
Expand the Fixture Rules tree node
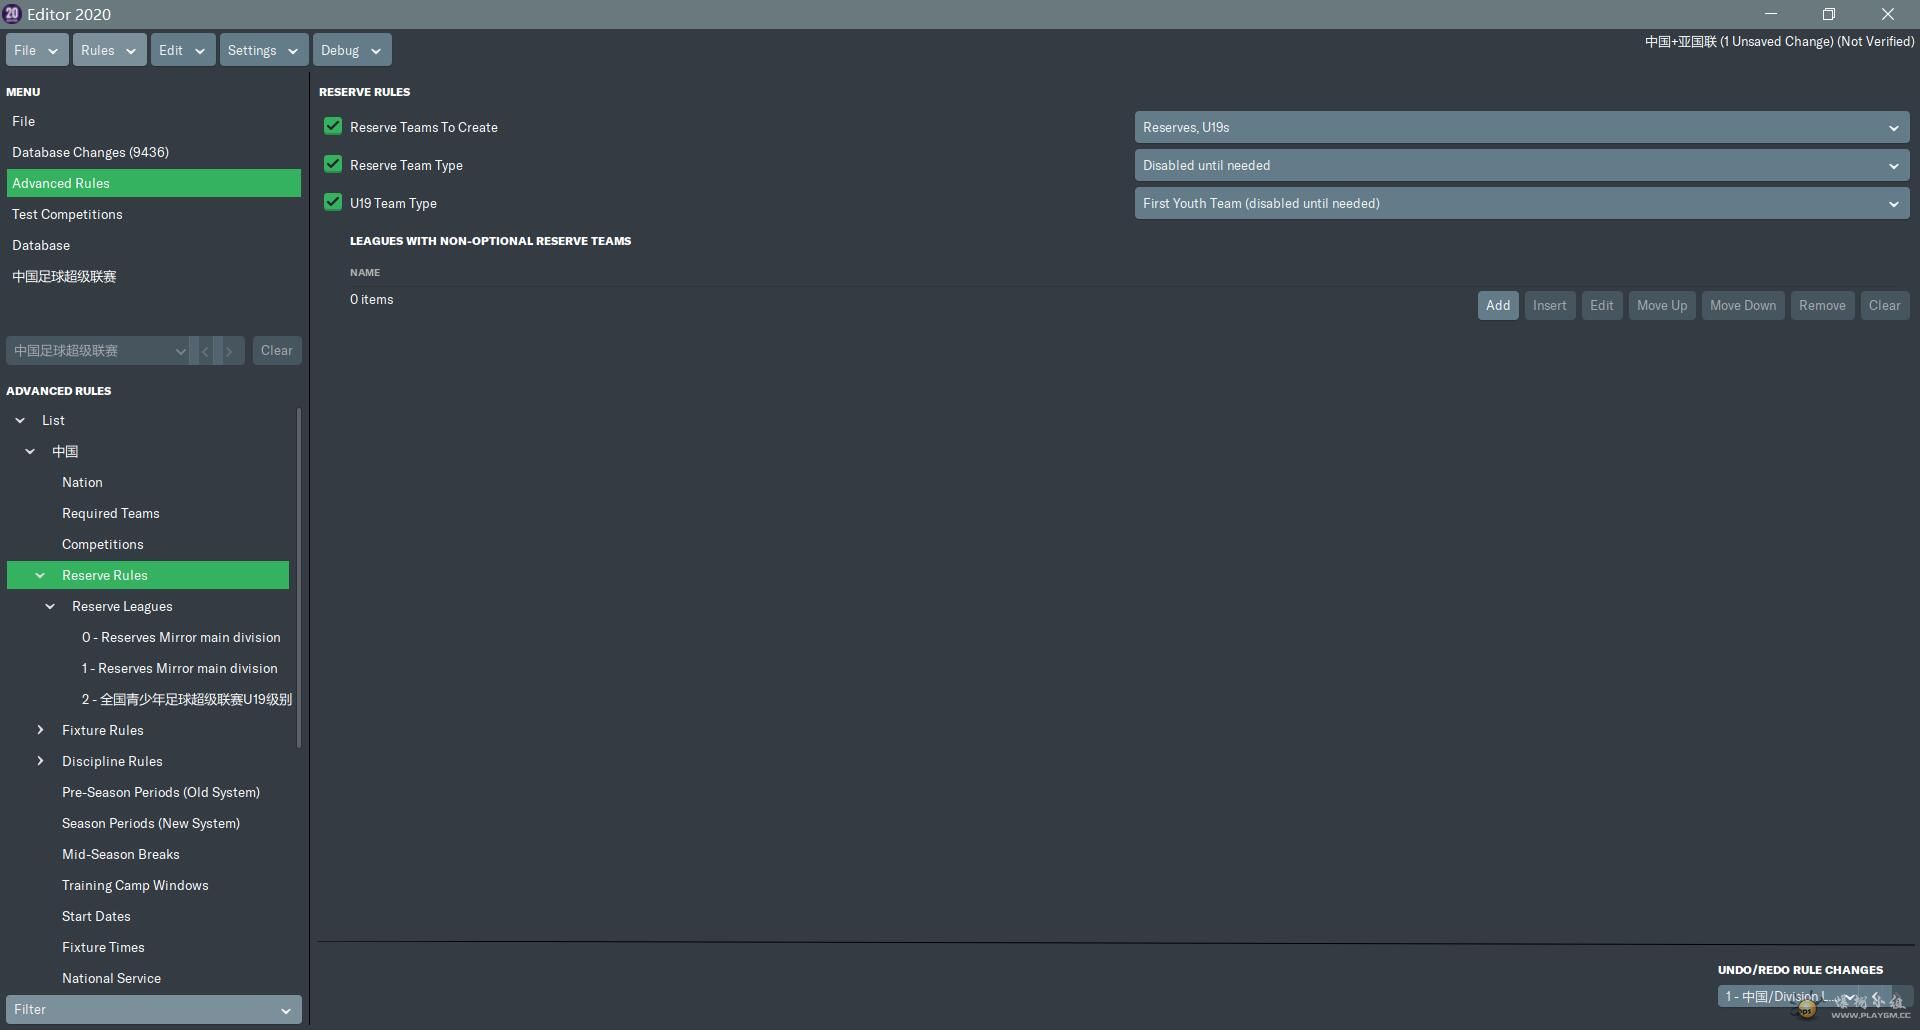(40, 731)
